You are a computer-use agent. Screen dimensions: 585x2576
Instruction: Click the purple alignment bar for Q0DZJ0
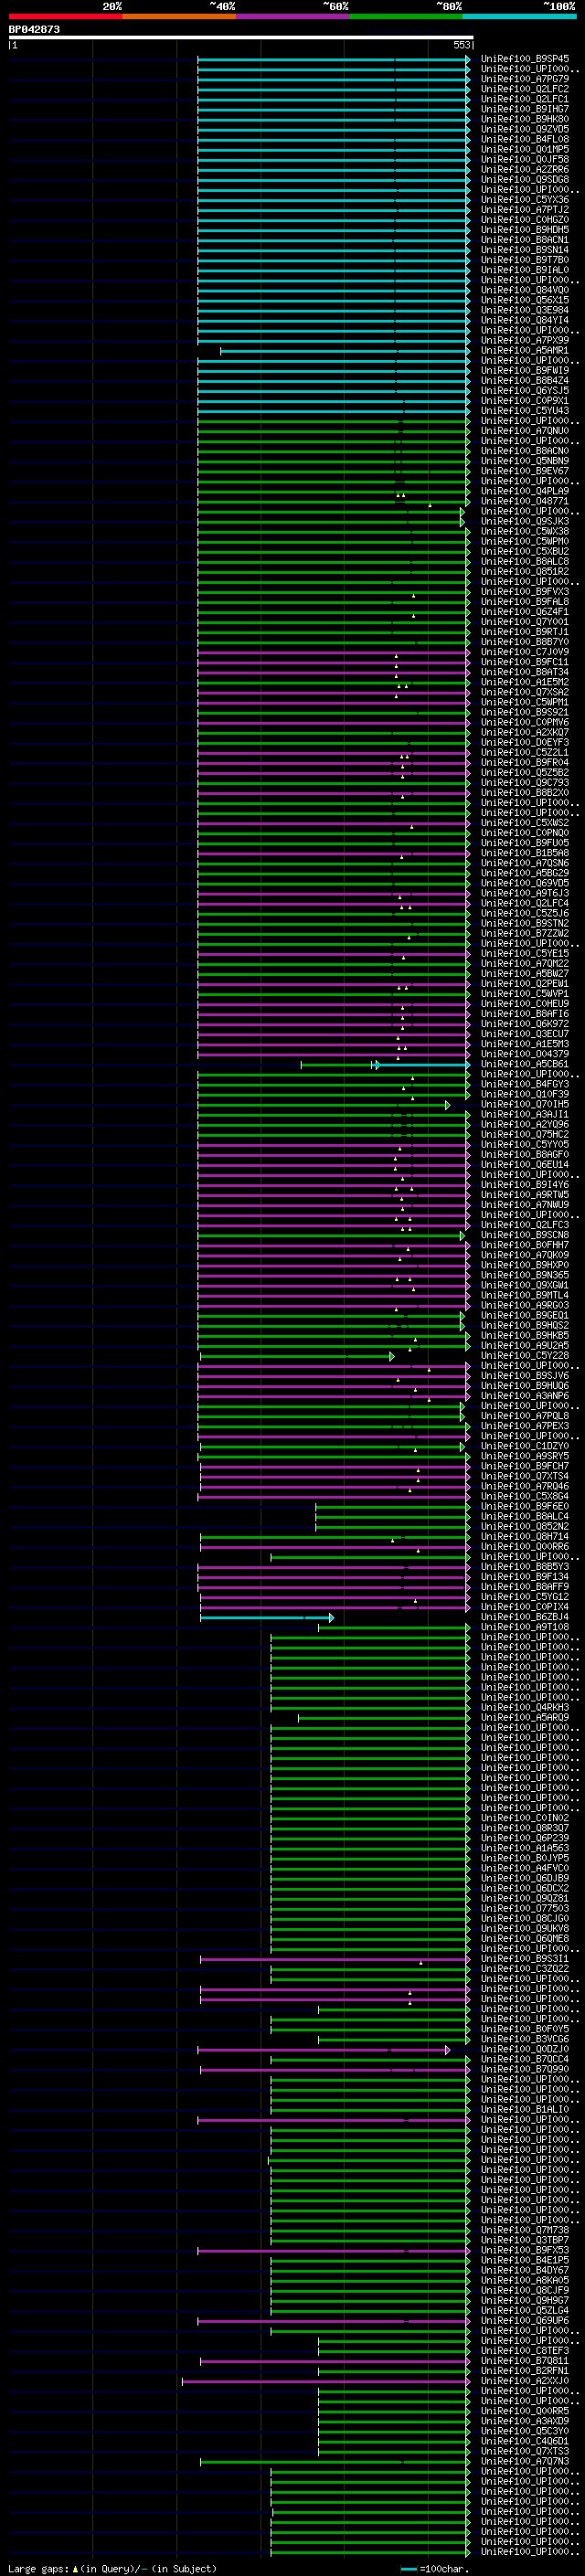click(x=324, y=2051)
